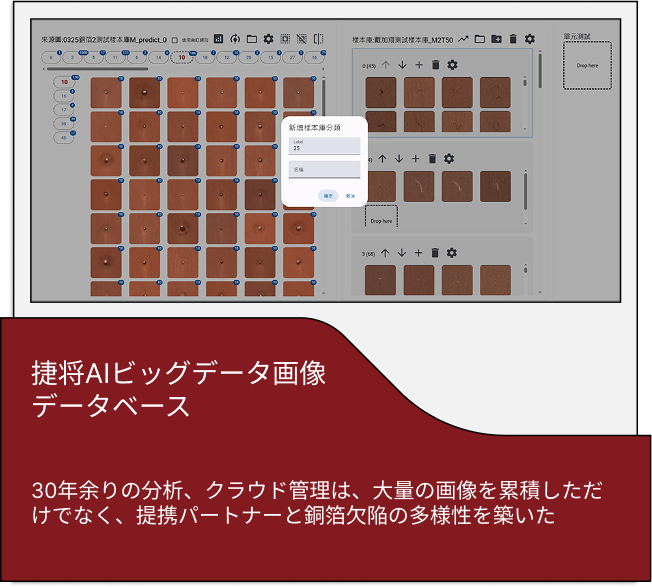Image resolution: width=652 pixels, height=587 pixels.
Task: Open settings gear for category 3 (68)
Action: coord(449,253)
